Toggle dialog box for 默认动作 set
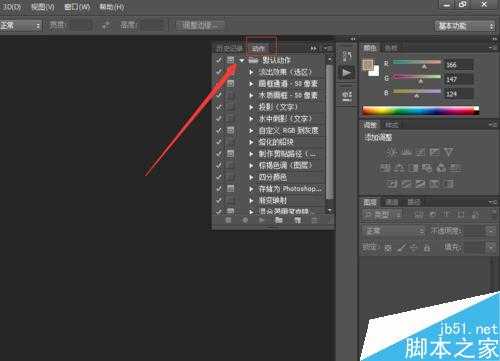The width and height of the screenshot is (500, 361). tap(230, 60)
